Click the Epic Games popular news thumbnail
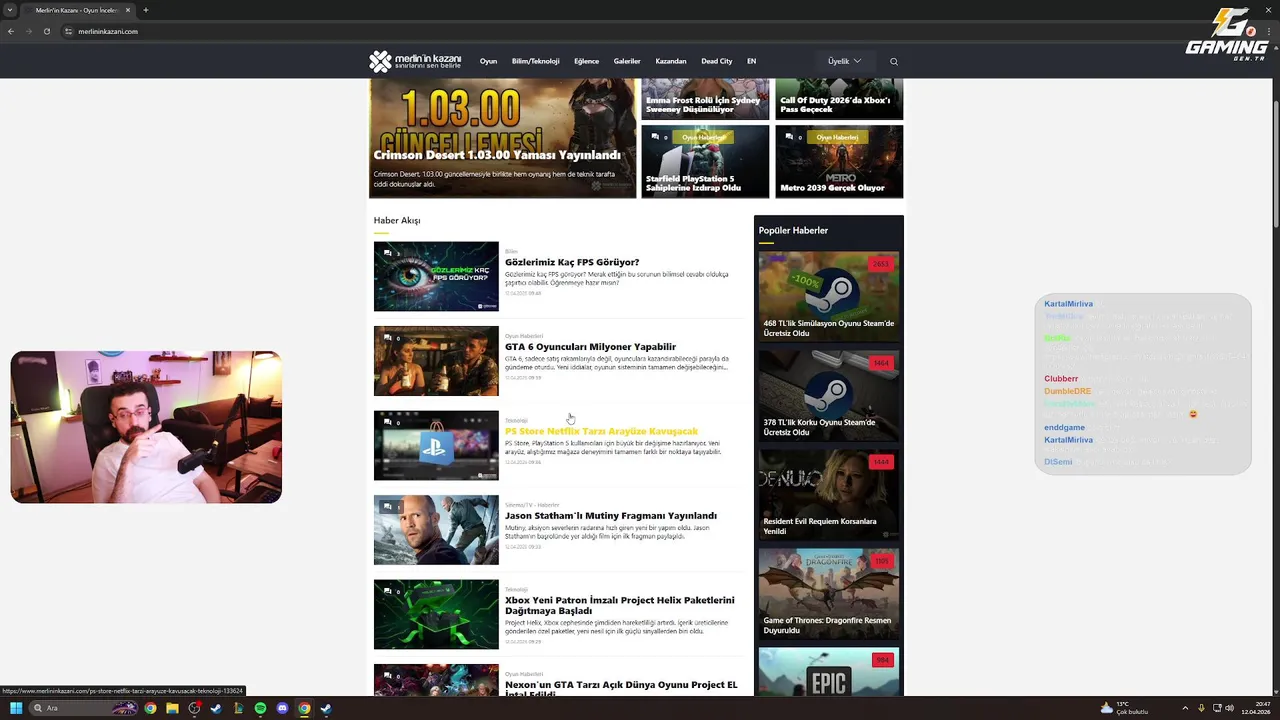The height and width of the screenshot is (720, 1280). click(x=829, y=672)
